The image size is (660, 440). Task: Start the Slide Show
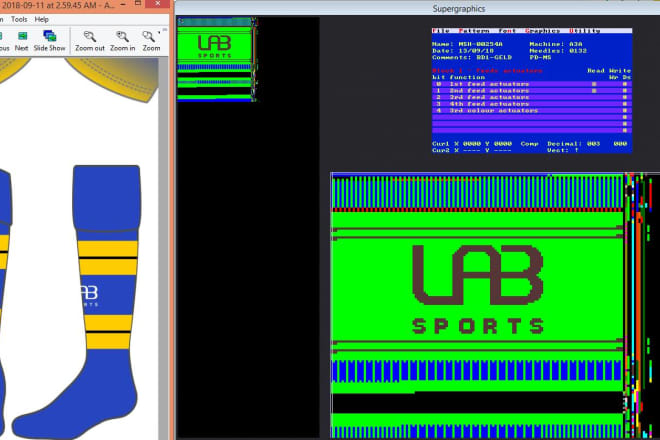(x=50, y=41)
